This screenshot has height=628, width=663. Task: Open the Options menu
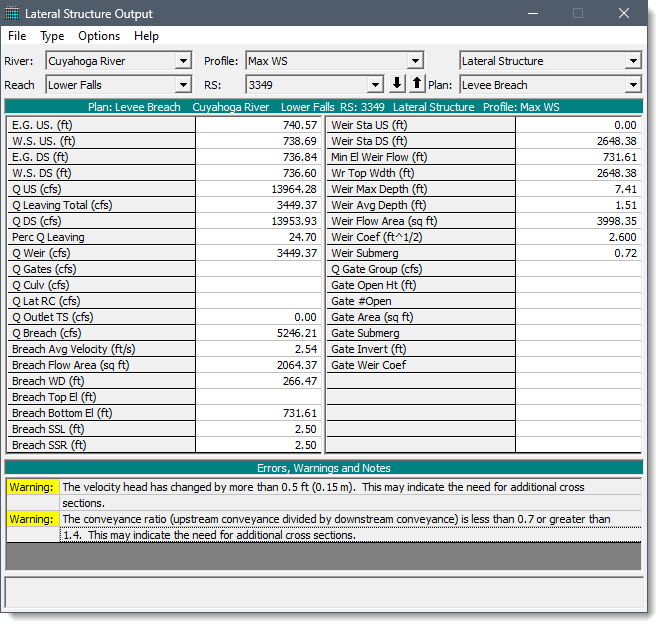99,36
